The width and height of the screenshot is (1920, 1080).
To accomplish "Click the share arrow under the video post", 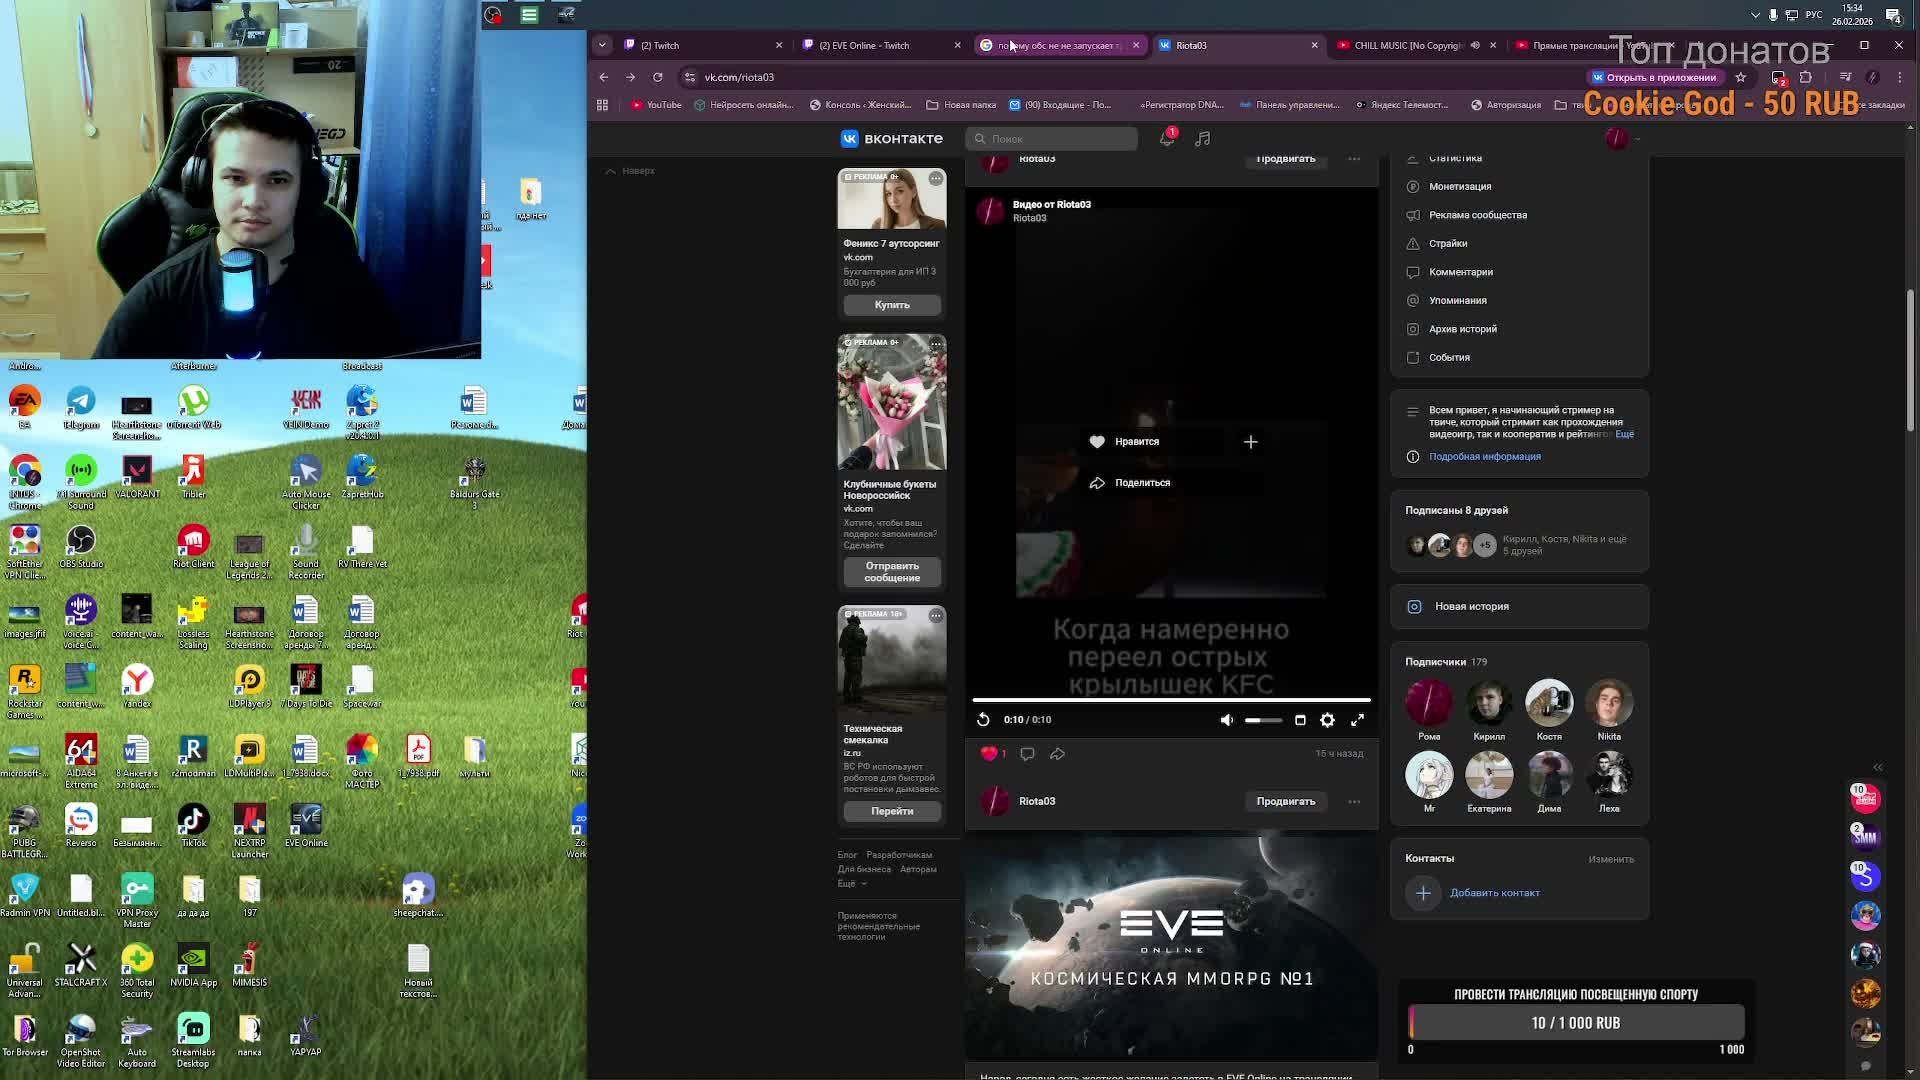I will (x=1057, y=754).
